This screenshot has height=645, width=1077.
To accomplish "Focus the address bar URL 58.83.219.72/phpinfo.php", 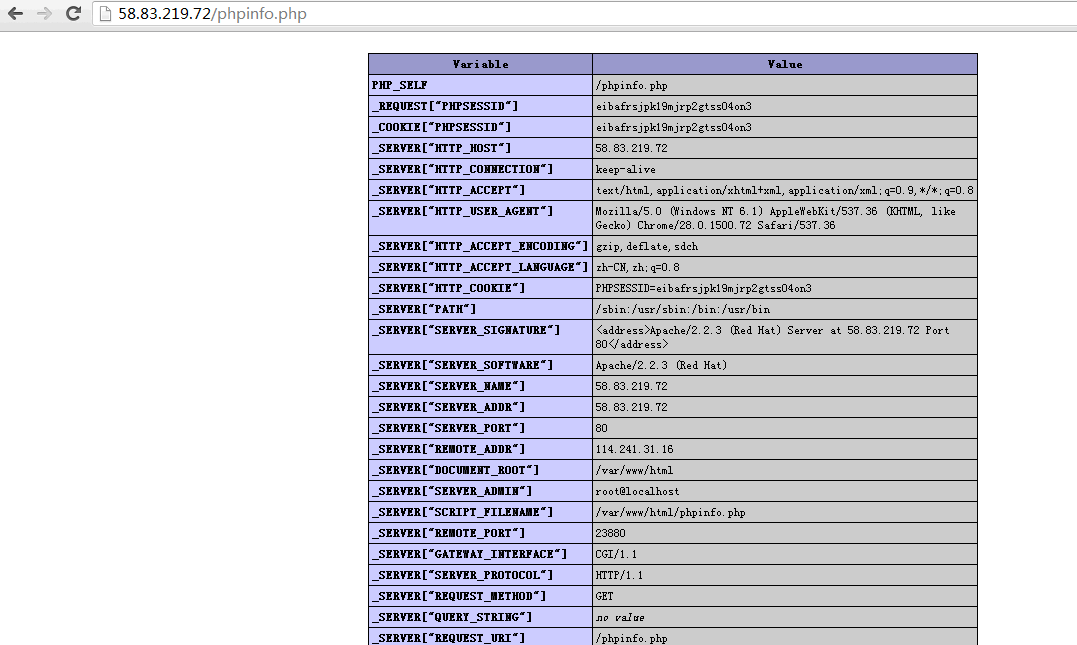I will [212, 14].
